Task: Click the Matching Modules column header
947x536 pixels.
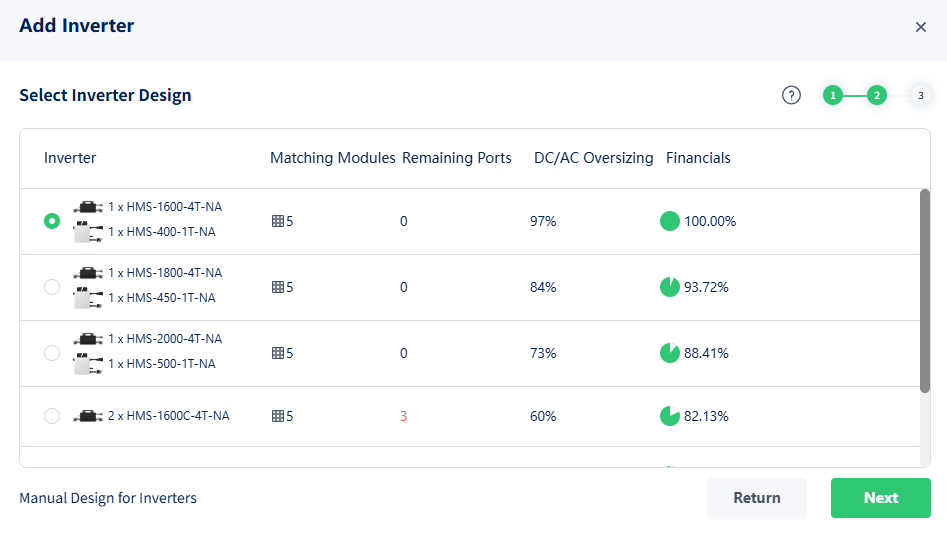Action: point(333,158)
